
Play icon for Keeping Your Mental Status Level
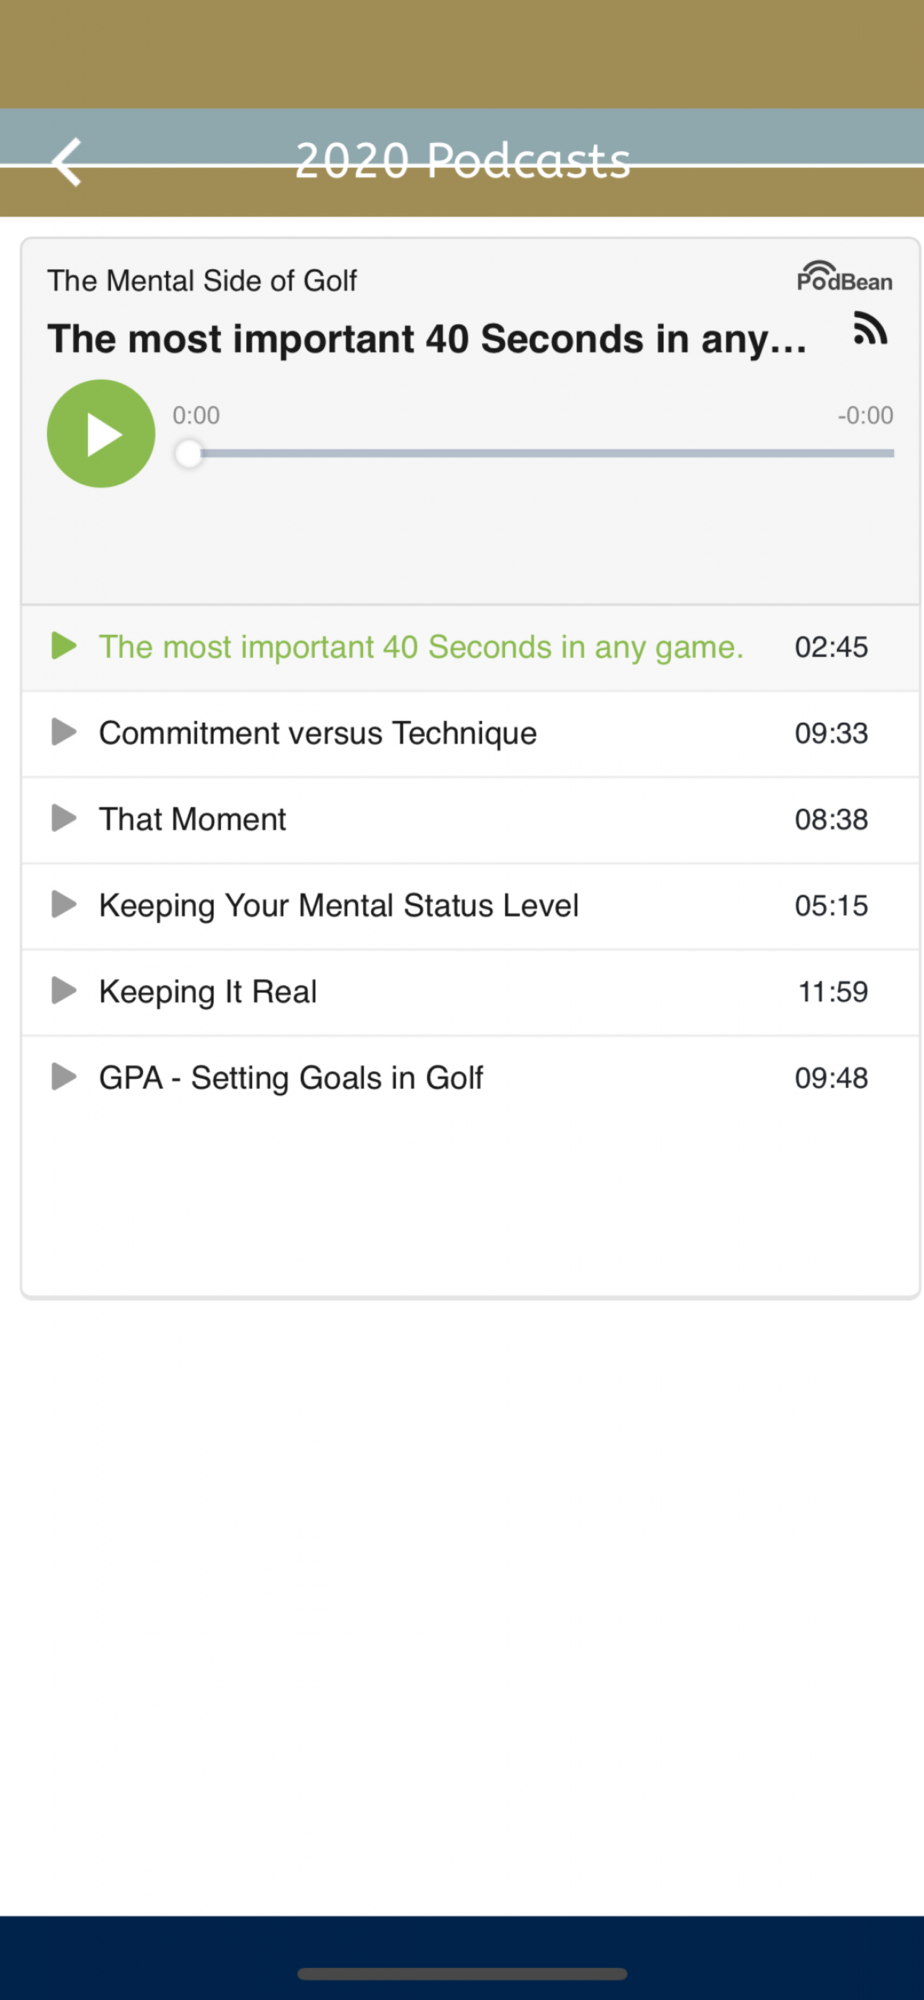click(64, 904)
